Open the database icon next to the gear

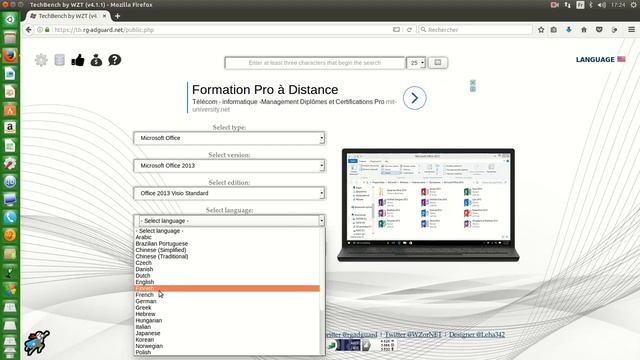60,60
